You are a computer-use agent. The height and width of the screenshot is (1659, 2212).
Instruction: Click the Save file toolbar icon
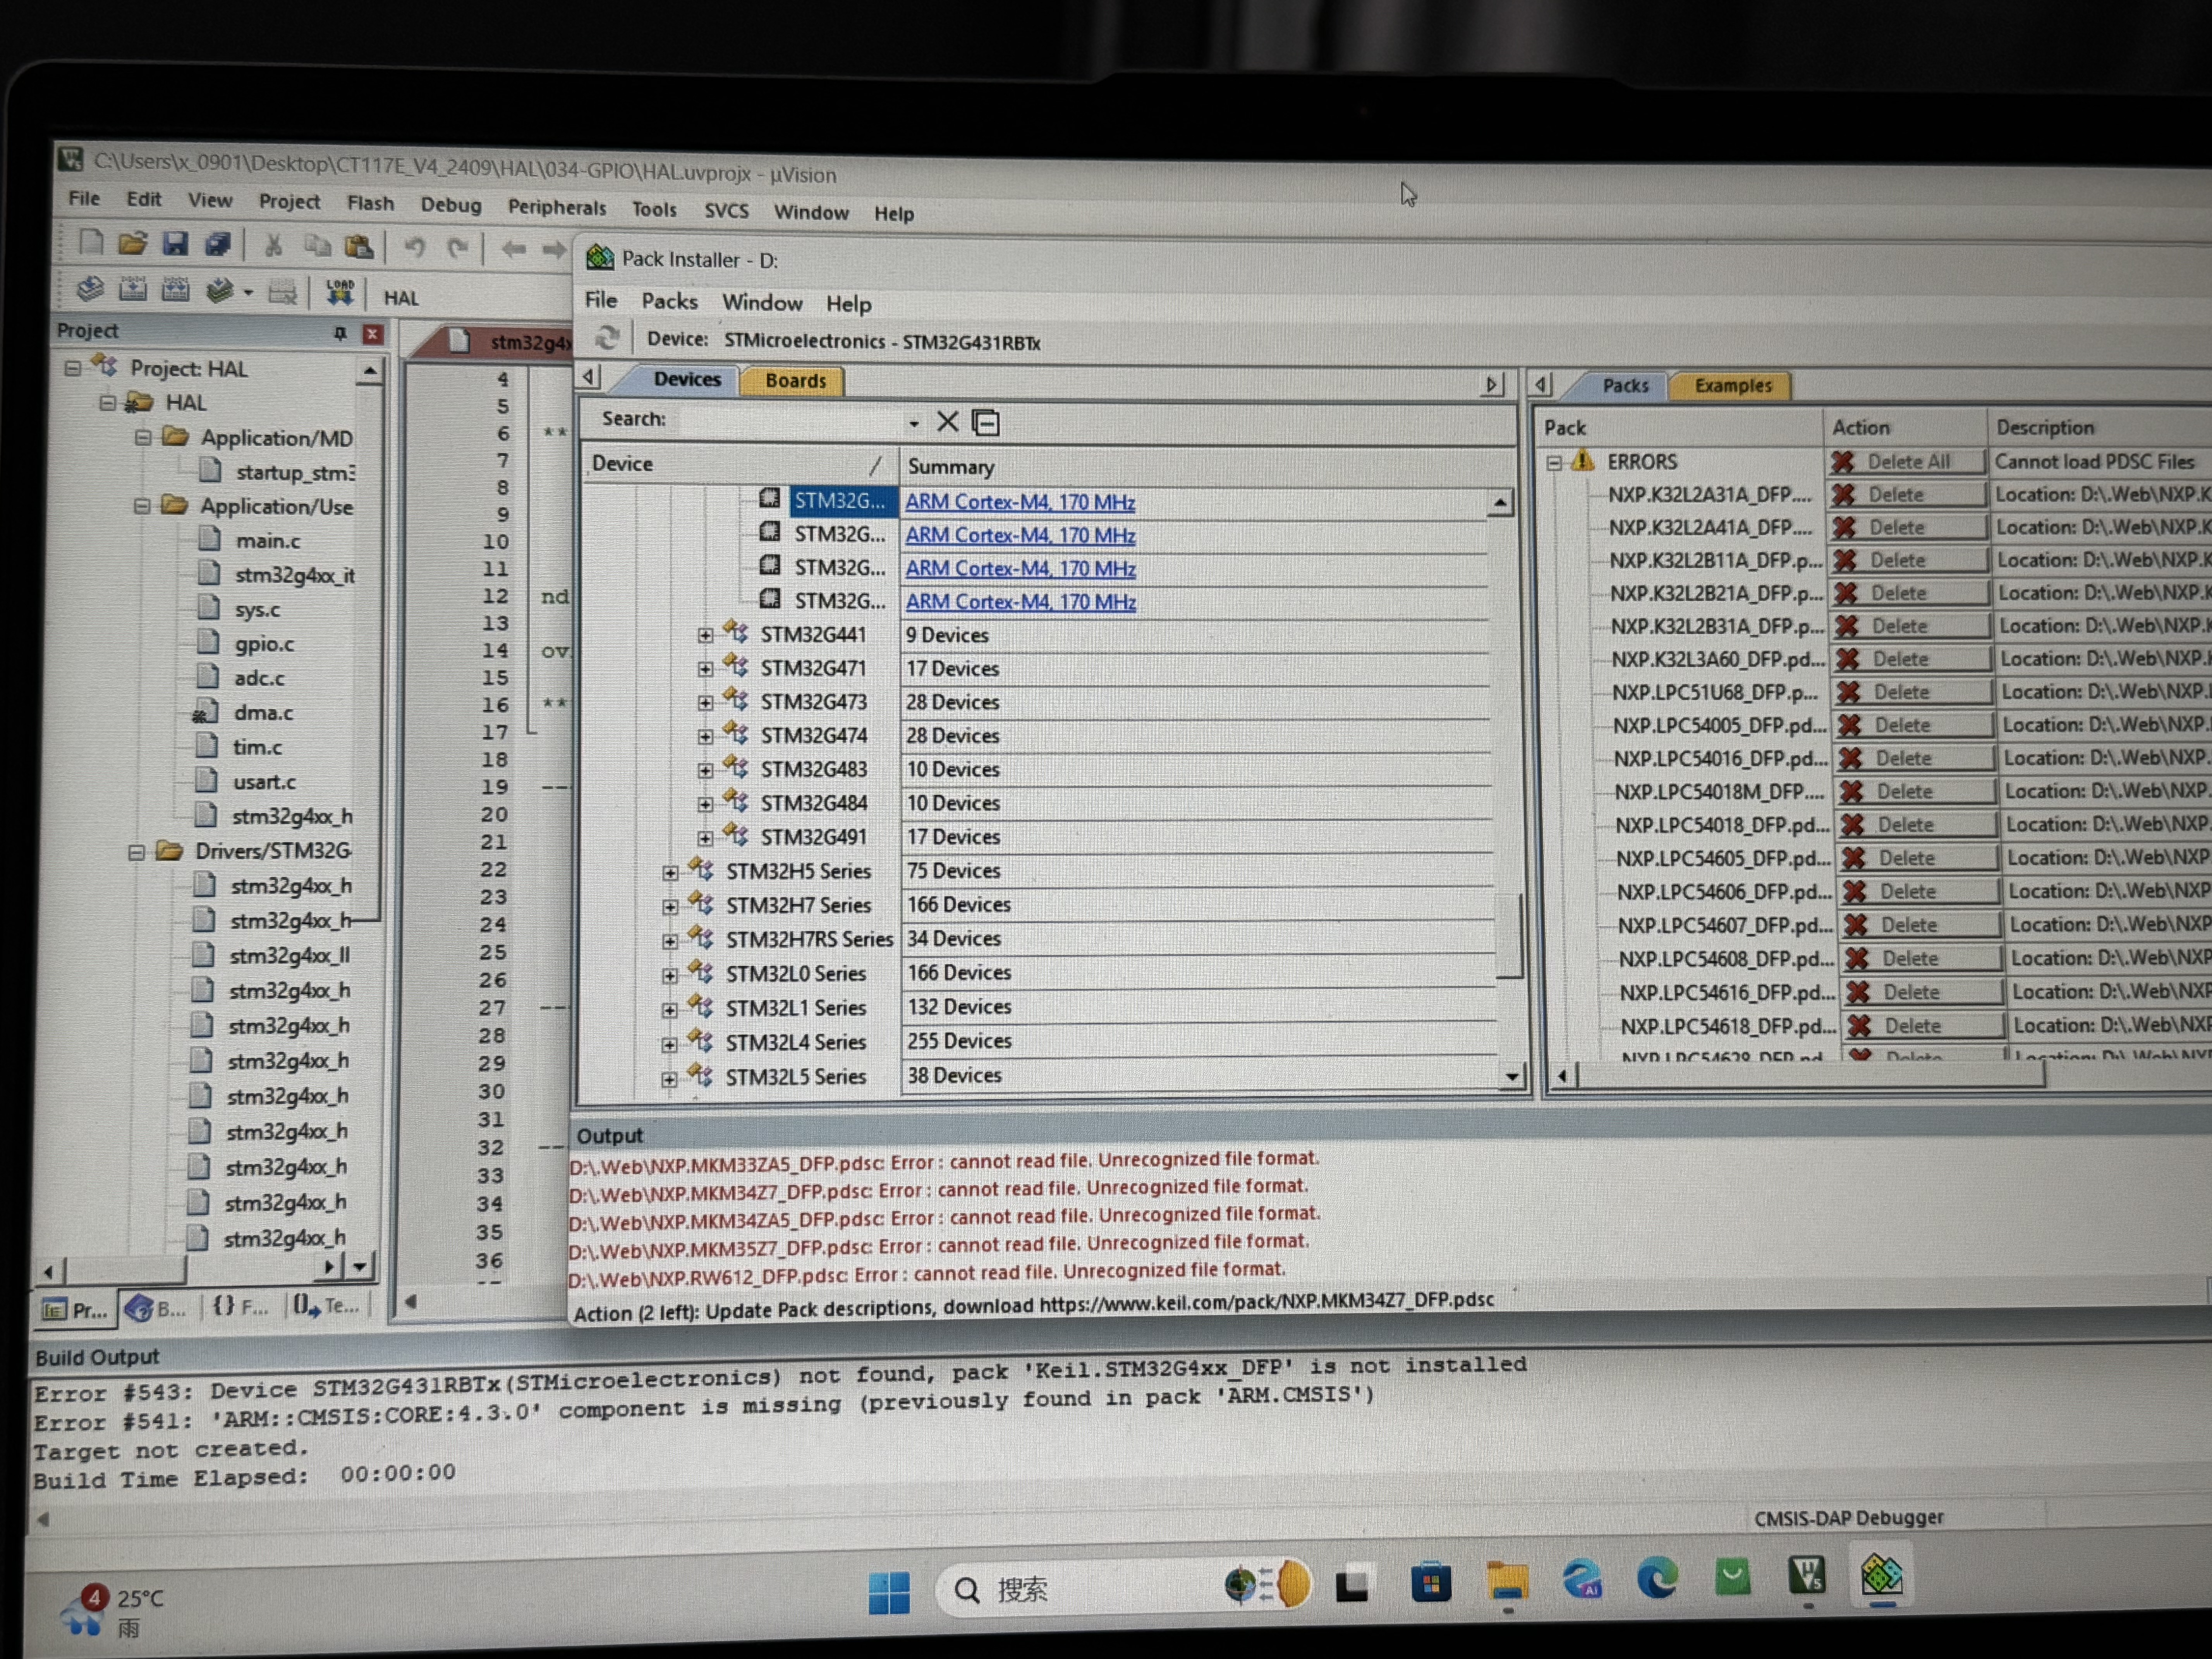176,243
